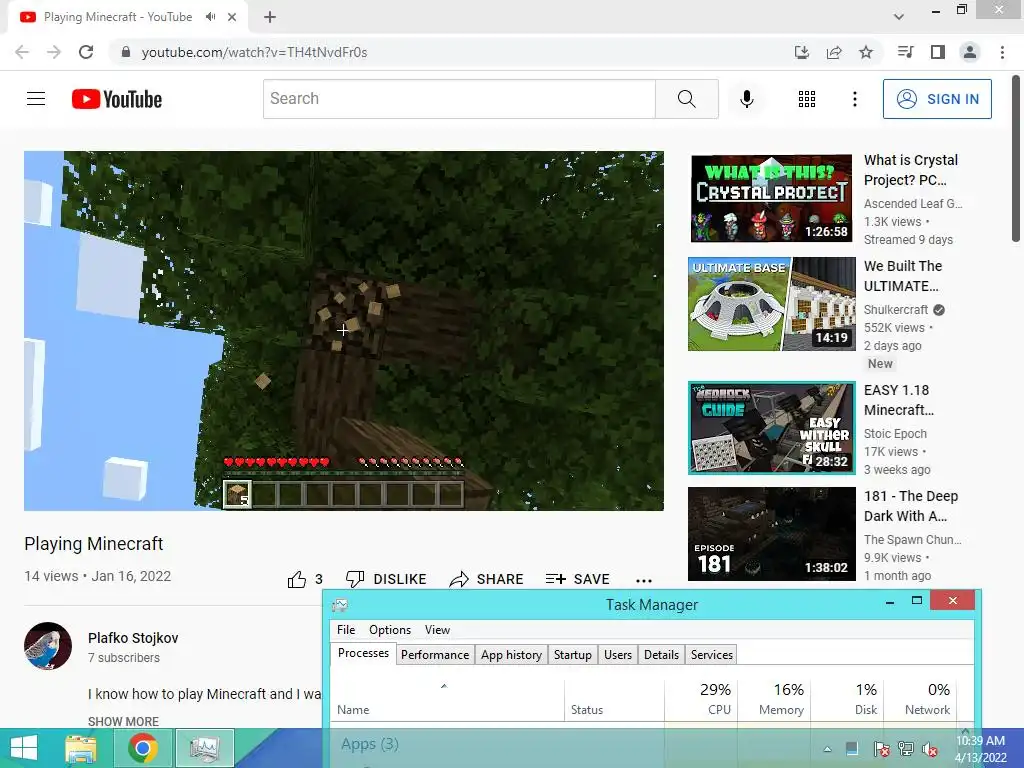
Task: Sort processes by Network column
Action: (921, 699)
